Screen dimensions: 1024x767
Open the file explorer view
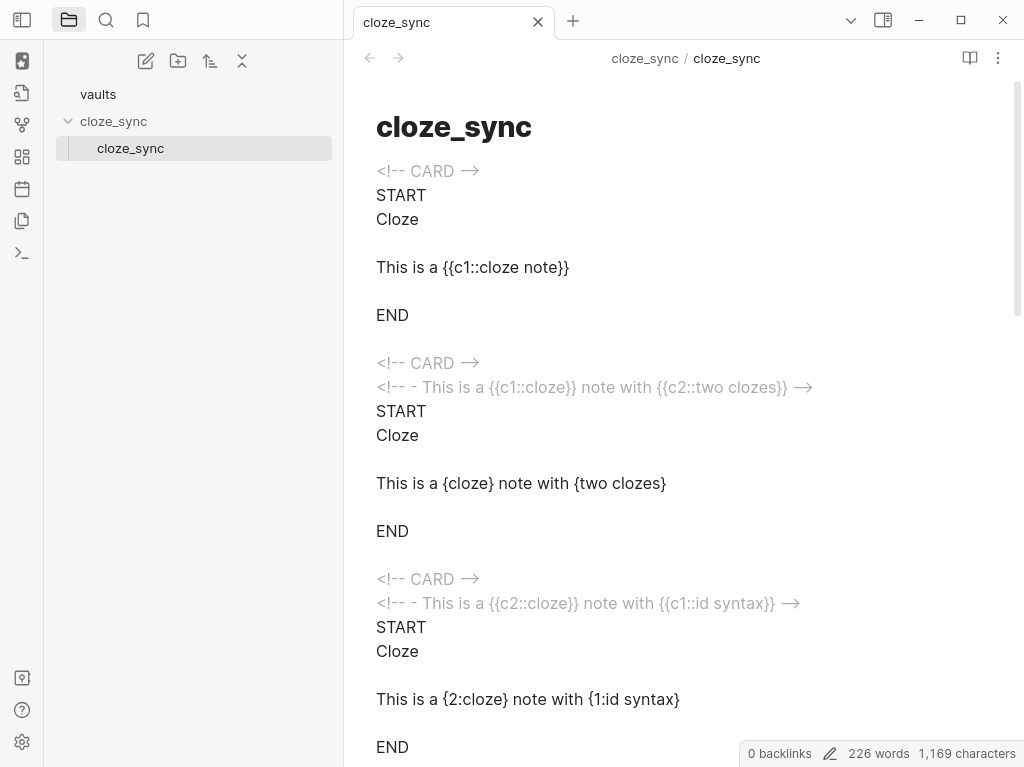(x=69, y=20)
